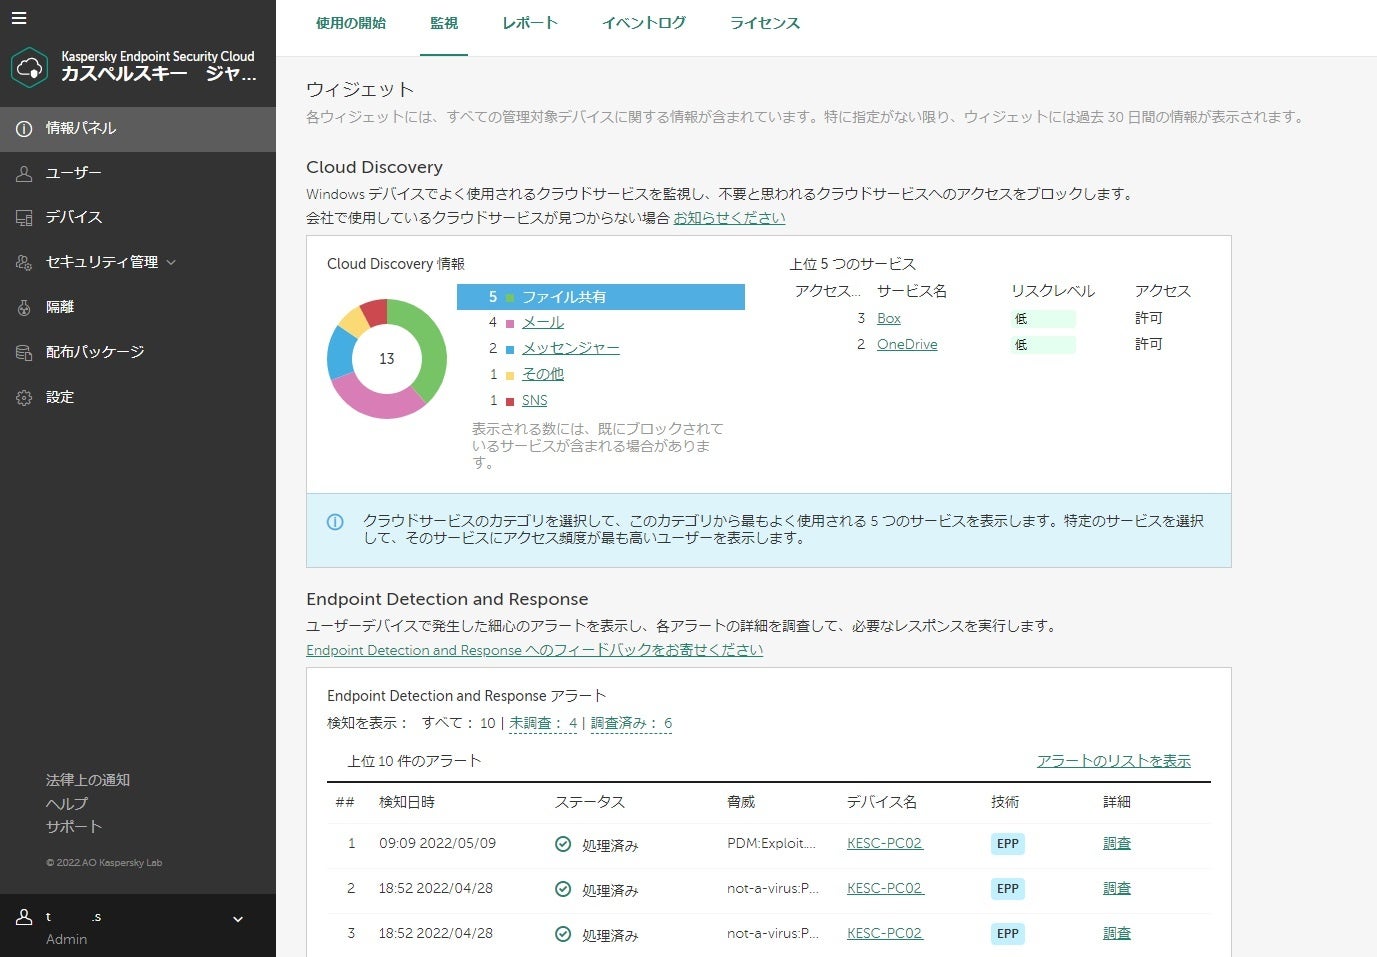Click the Kaspersky cloud logo icon
This screenshot has width=1377, height=957.
click(x=30, y=67)
